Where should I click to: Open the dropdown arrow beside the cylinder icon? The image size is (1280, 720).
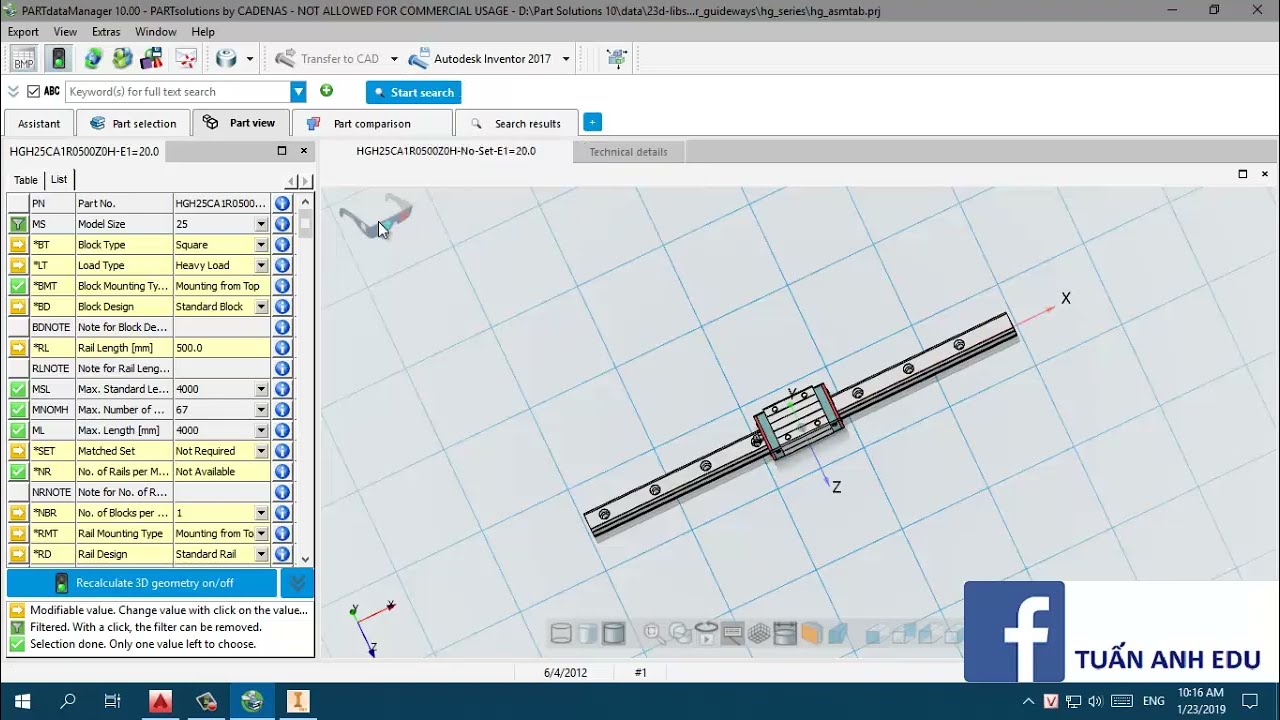(x=250, y=59)
